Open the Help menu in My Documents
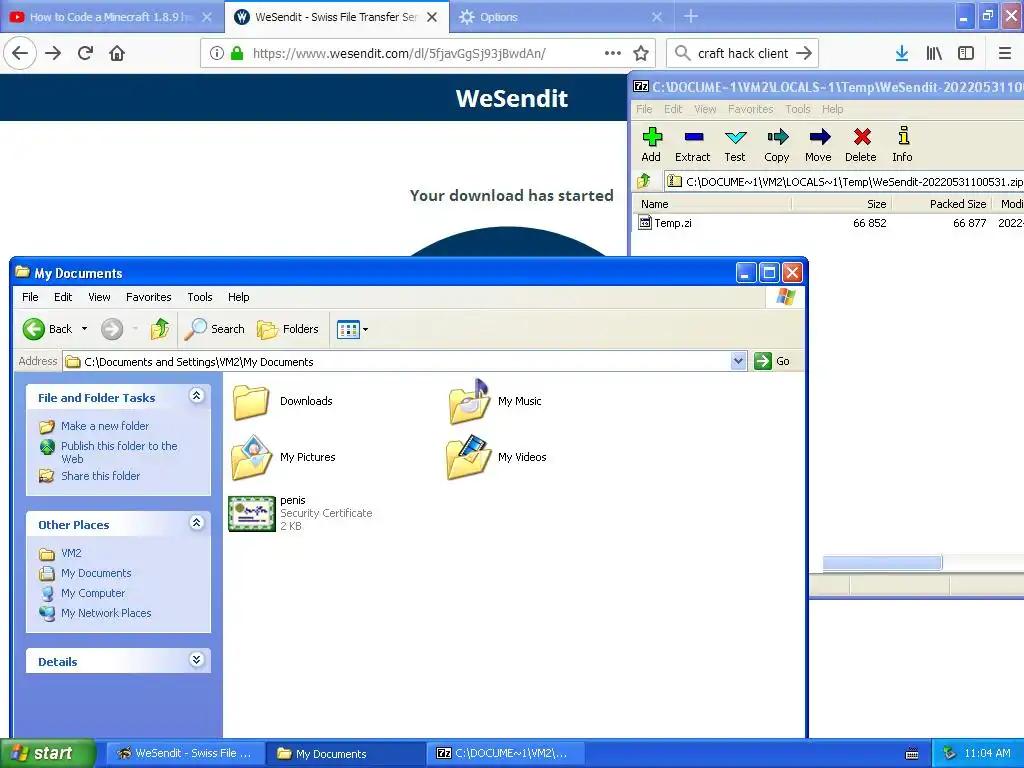 point(238,296)
